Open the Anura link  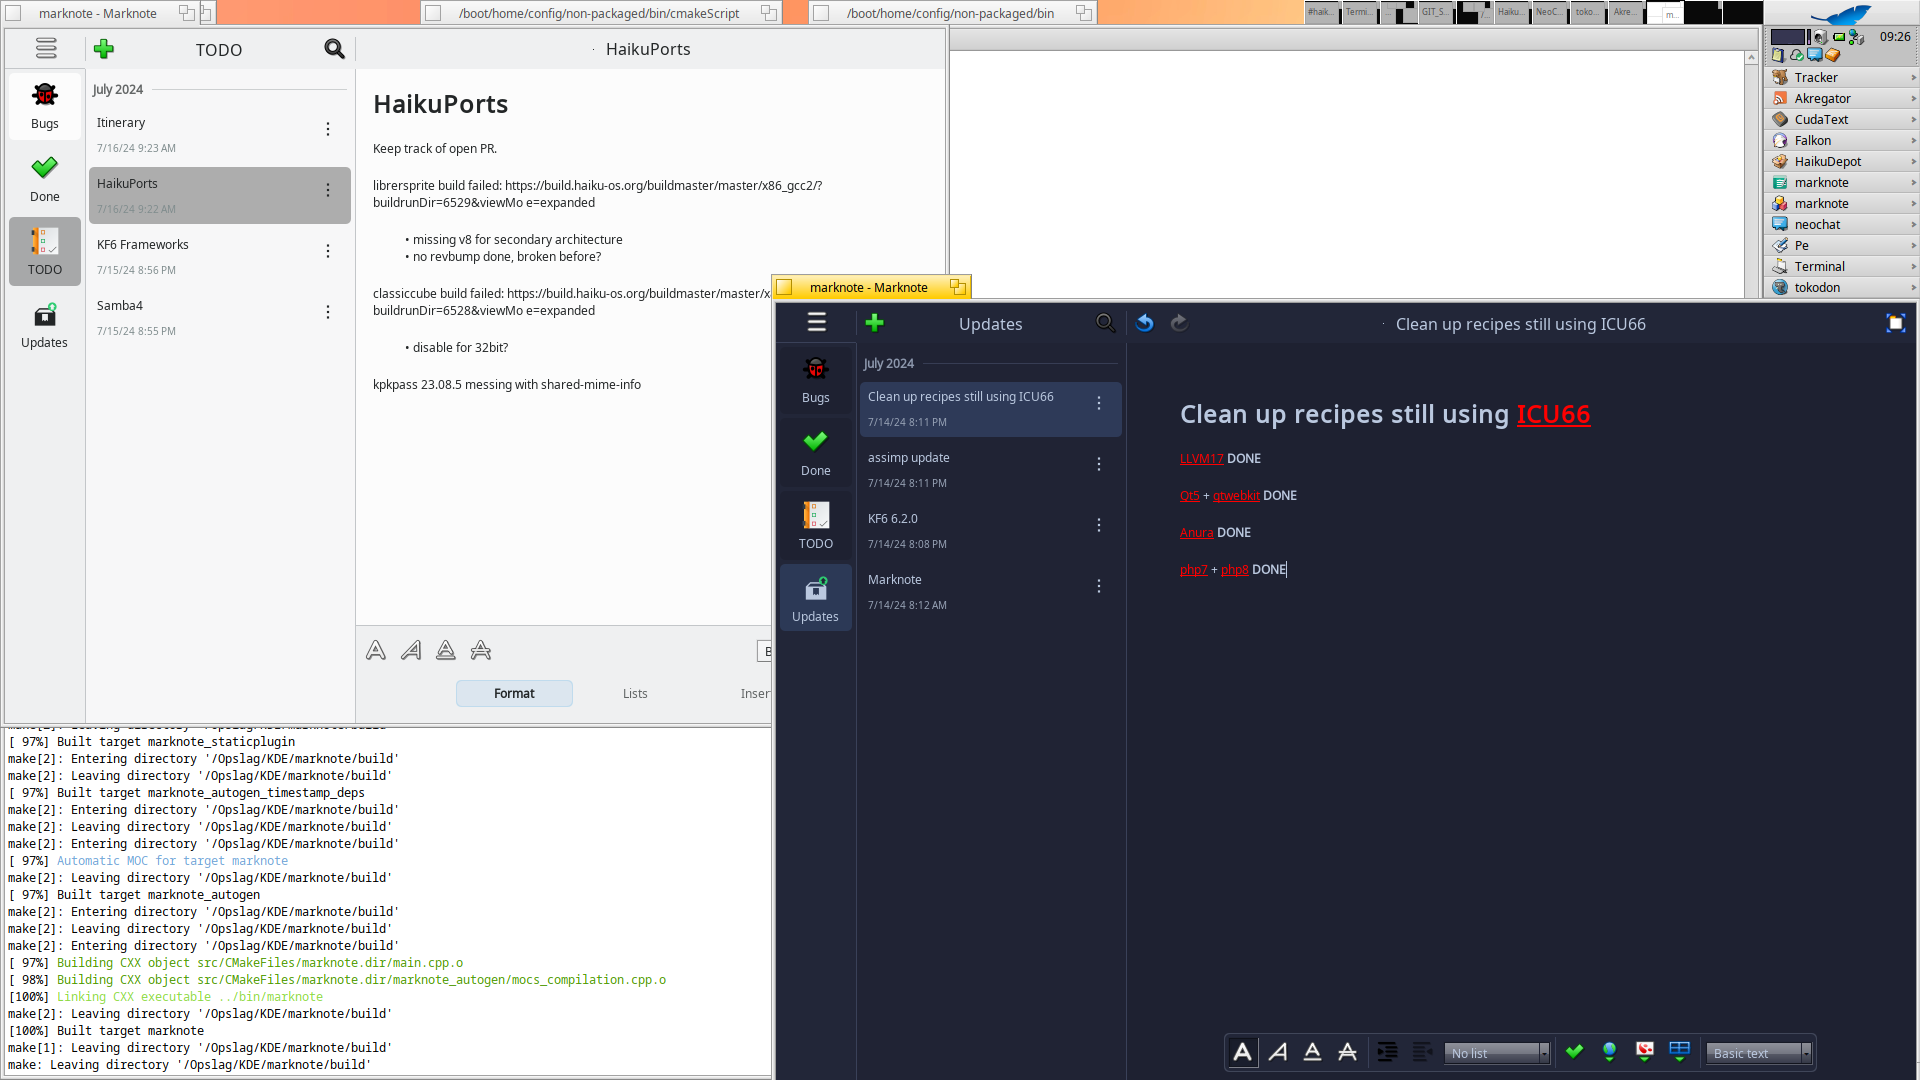(x=1196, y=532)
